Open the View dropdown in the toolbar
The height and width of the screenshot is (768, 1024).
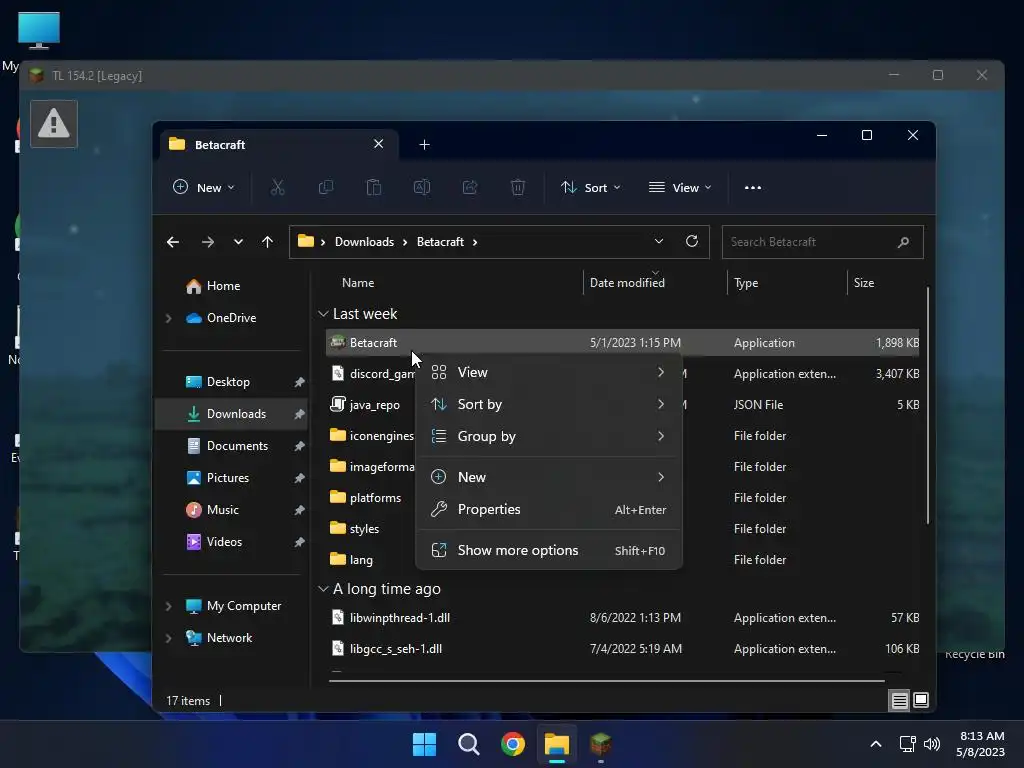click(x=680, y=188)
